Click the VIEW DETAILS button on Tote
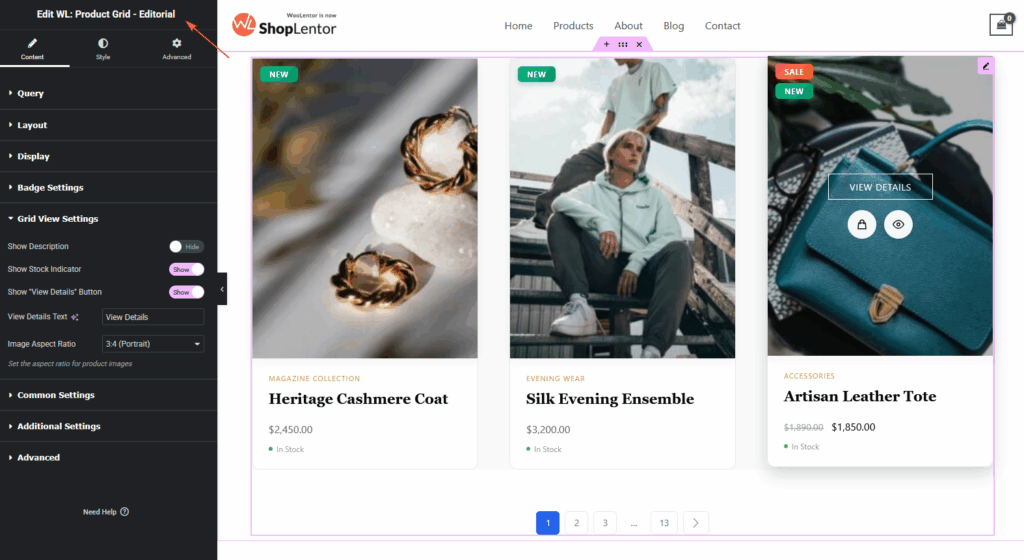 880,187
